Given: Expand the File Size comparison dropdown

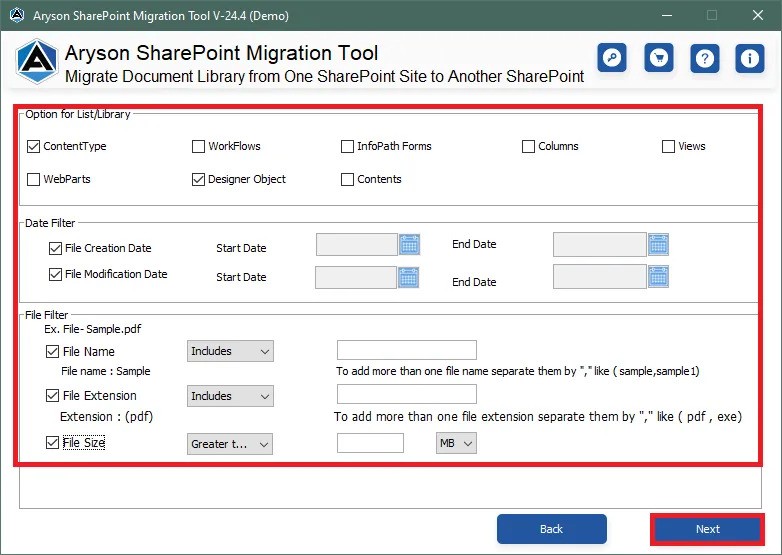Looking at the screenshot, I should pos(230,443).
